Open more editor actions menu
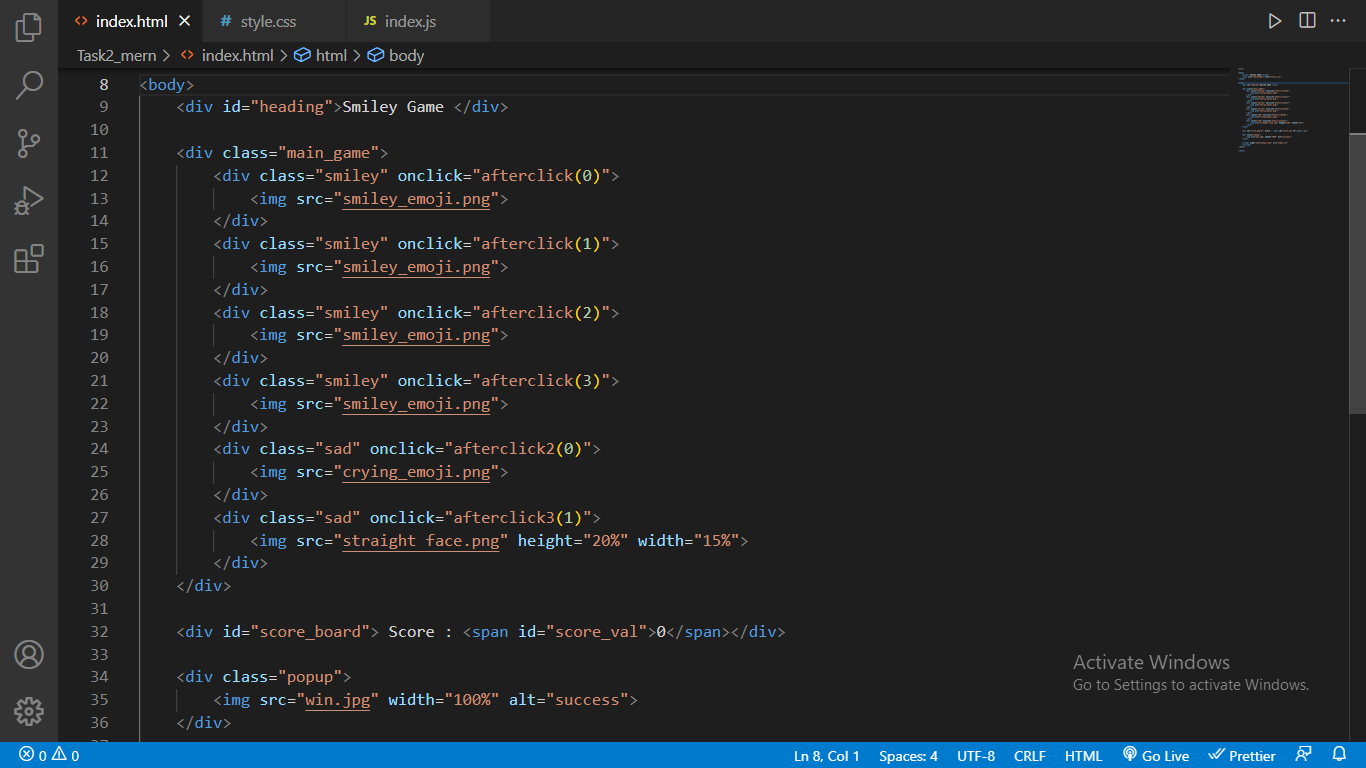 coord(1338,20)
